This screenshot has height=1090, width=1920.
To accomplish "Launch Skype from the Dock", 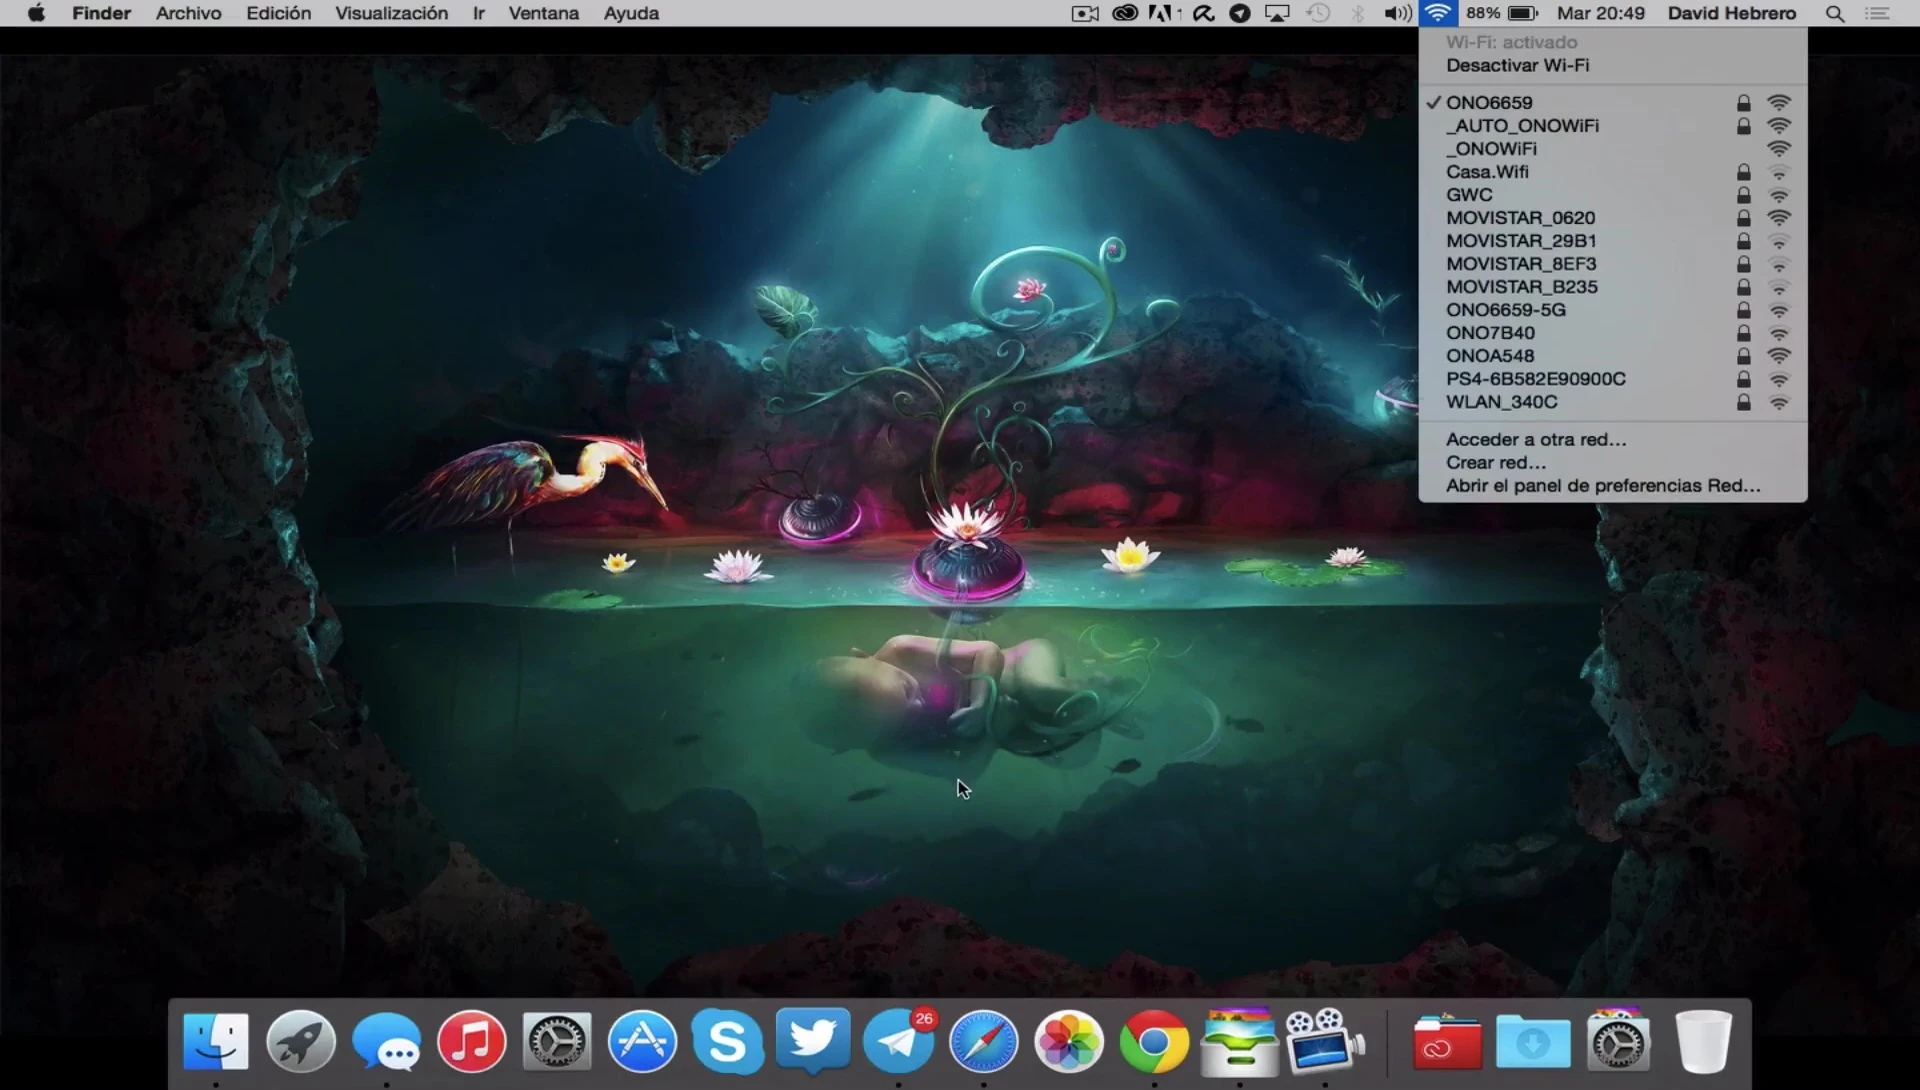I will tap(727, 1041).
